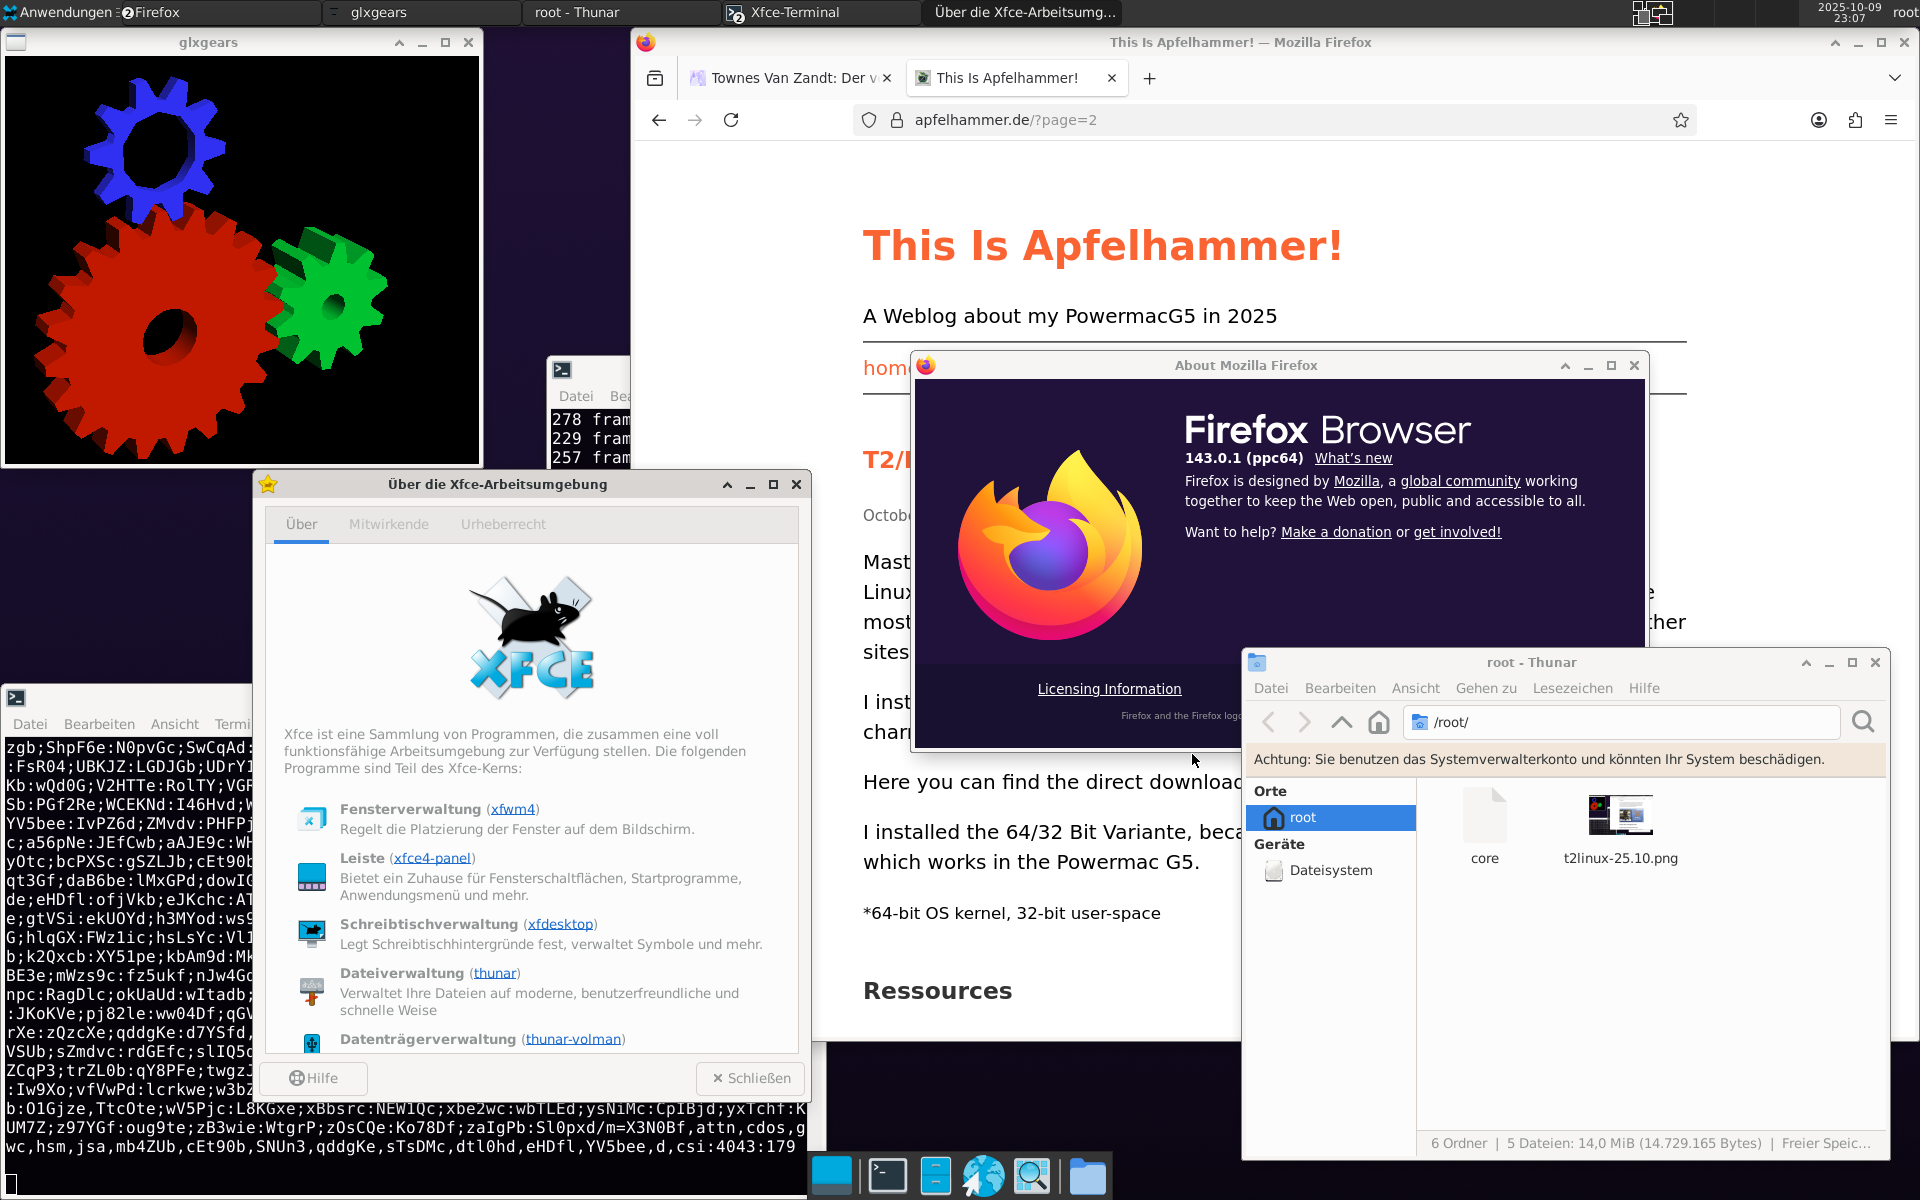Switch to the Mitwirkende tab
Viewport: 1920px width, 1200px height.
pyautogui.click(x=388, y=524)
